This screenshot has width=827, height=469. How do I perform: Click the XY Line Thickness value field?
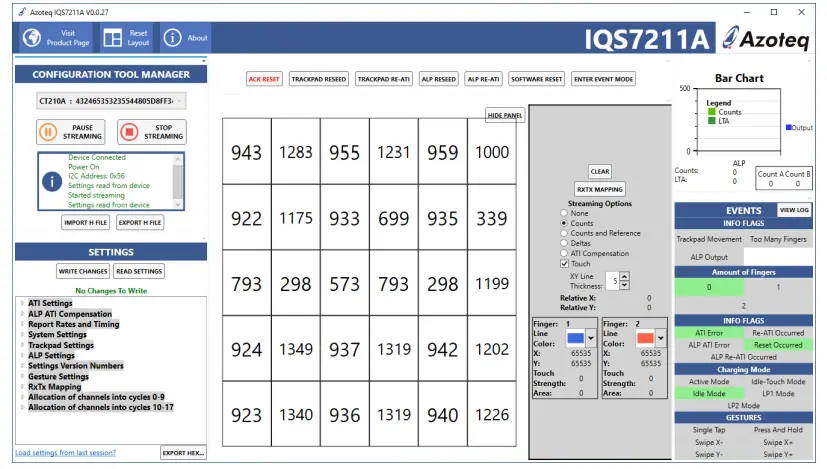coord(613,281)
